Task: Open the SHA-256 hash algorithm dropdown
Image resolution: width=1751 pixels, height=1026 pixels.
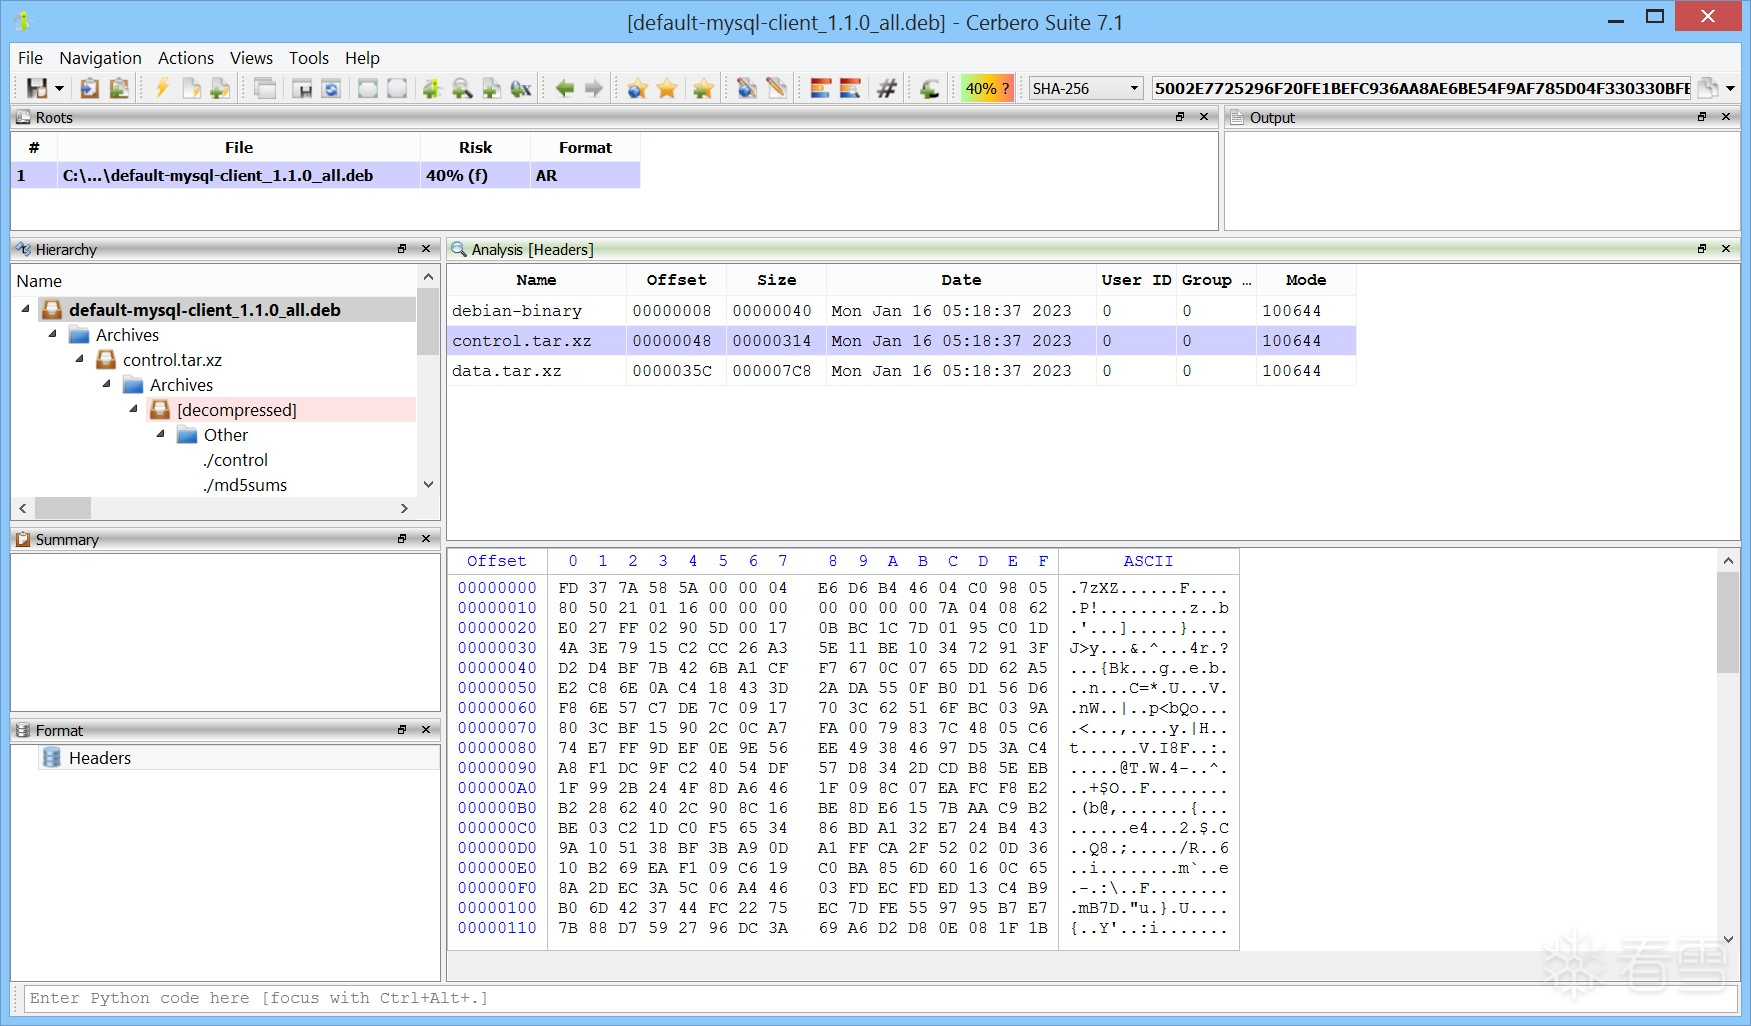Action: pyautogui.click(x=1086, y=88)
